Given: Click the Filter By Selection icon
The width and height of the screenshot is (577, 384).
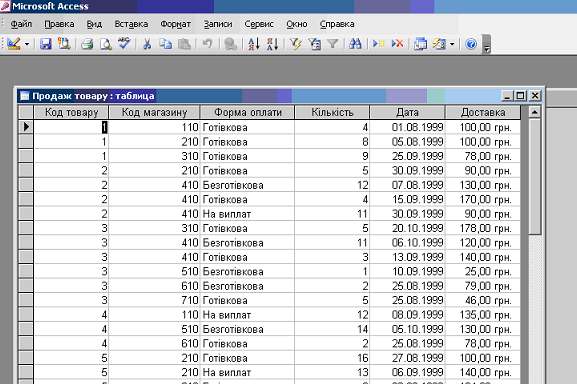Looking at the screenshot, I should [x=295, y=44].
